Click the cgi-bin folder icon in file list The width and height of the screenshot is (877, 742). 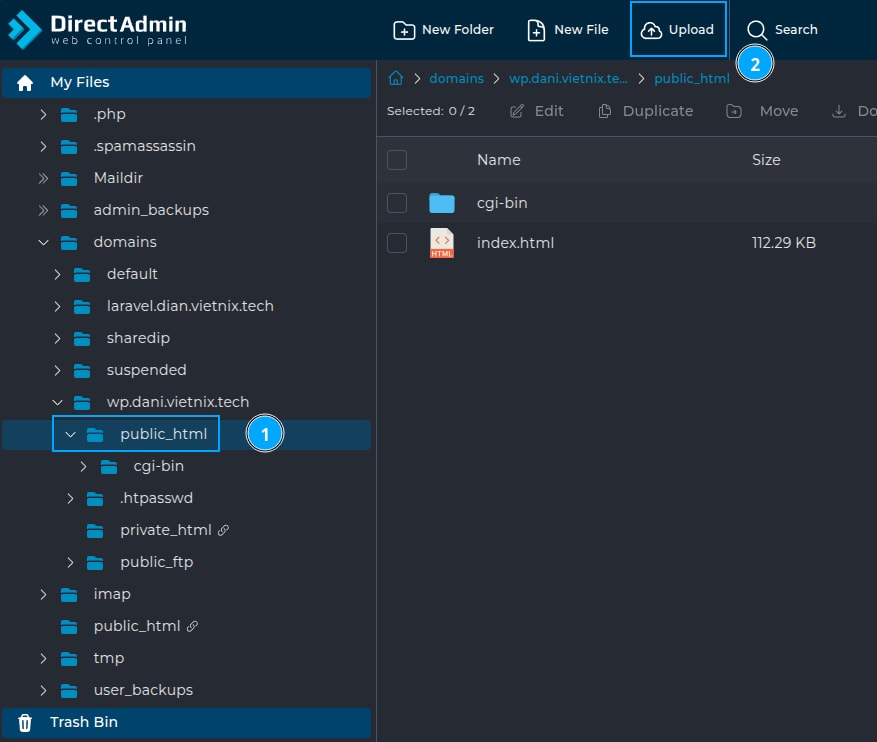pos(441,203)
